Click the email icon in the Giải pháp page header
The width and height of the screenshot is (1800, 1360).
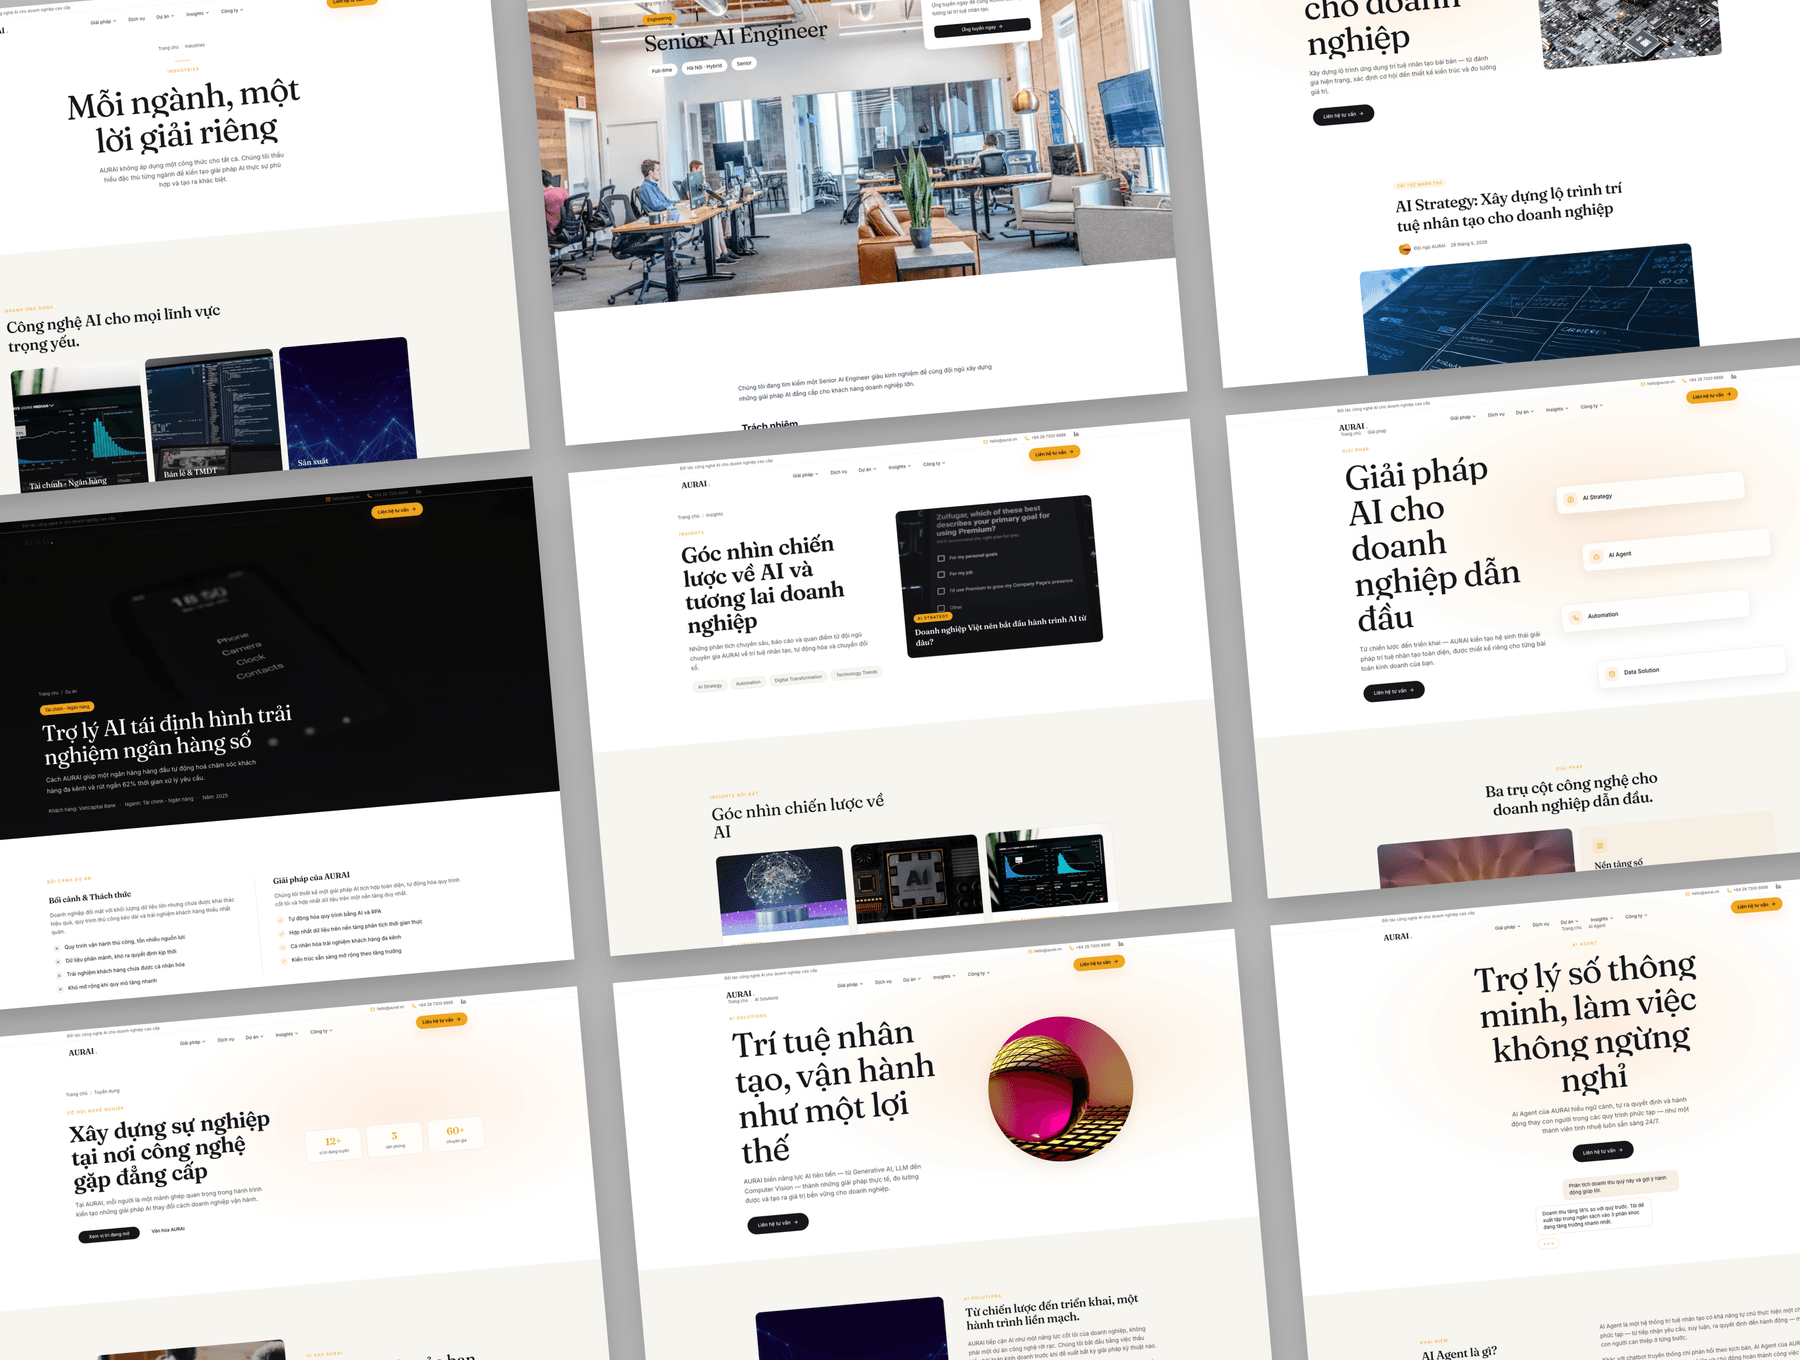pos(1643,384)
